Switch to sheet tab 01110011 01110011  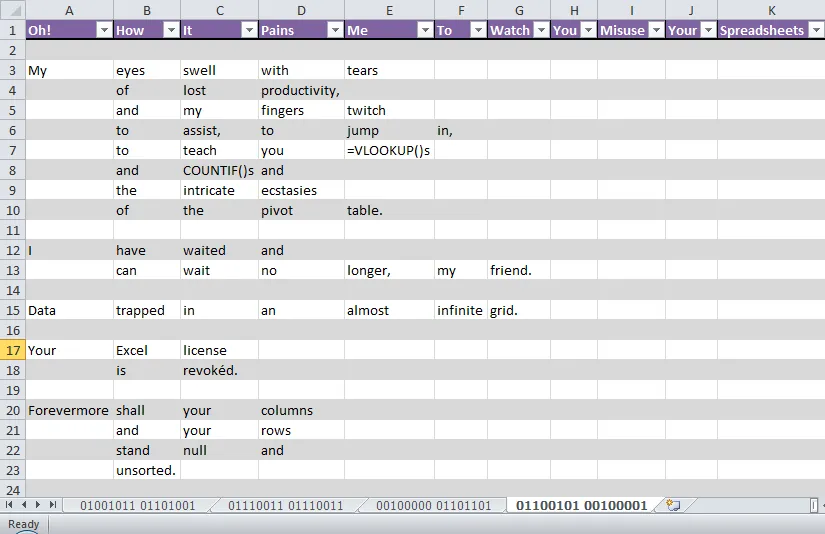tap(286, 506)
